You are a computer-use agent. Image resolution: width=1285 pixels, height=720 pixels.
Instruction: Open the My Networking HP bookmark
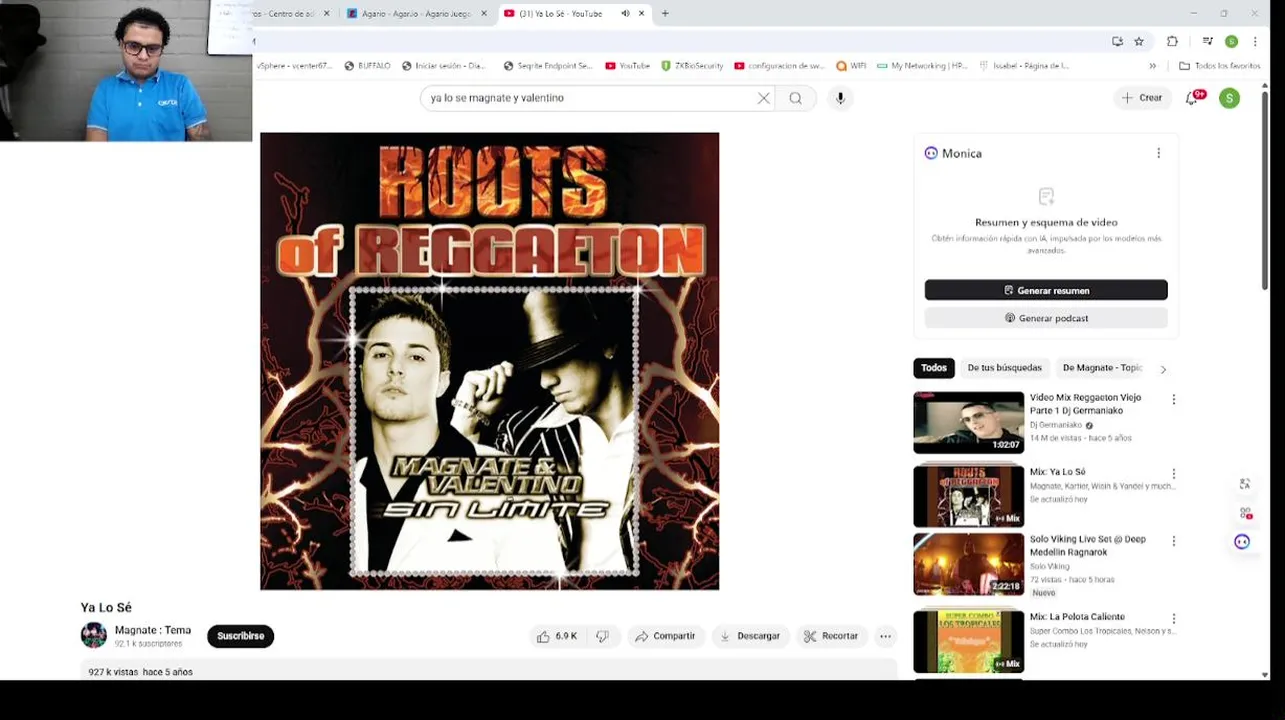tap(922, 66)
